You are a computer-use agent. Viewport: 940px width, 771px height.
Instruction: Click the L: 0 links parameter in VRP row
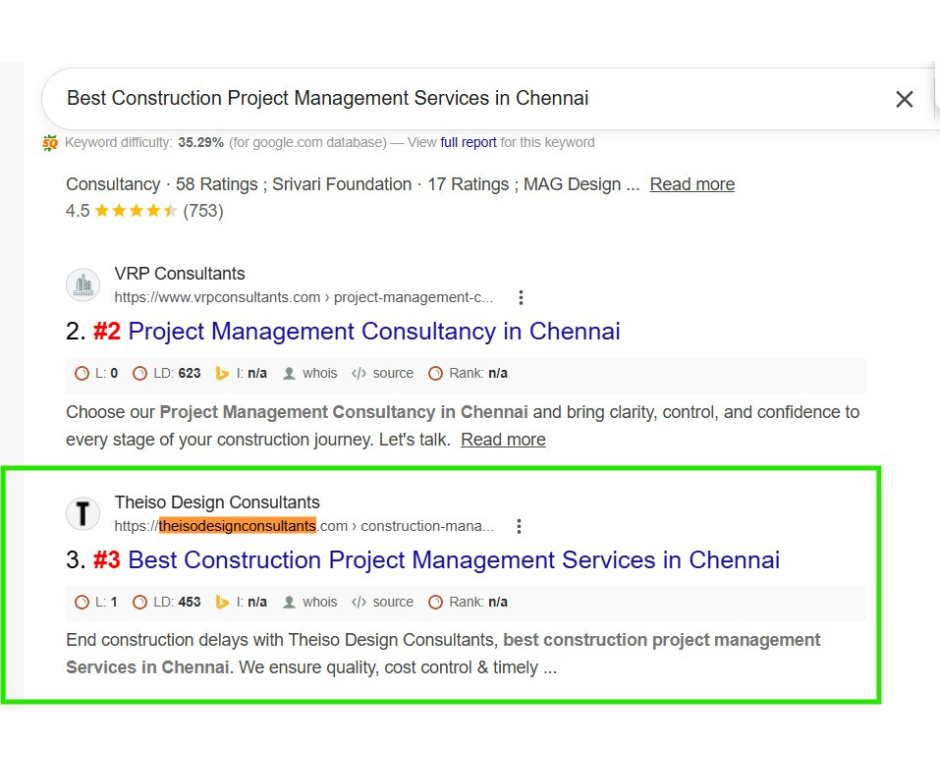click(97, 374)
